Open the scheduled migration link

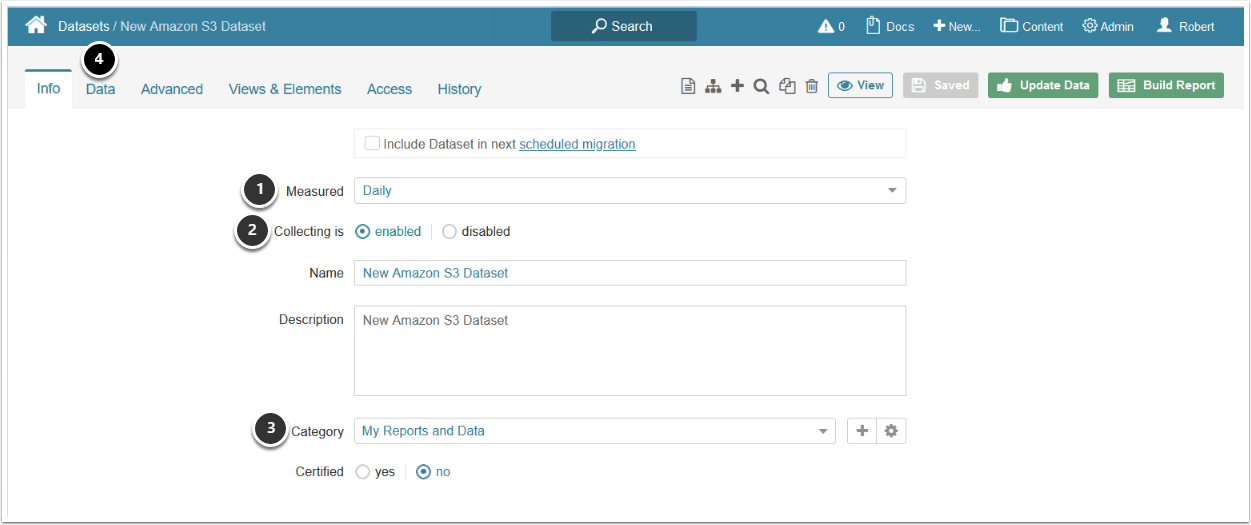tap(577, 144)
